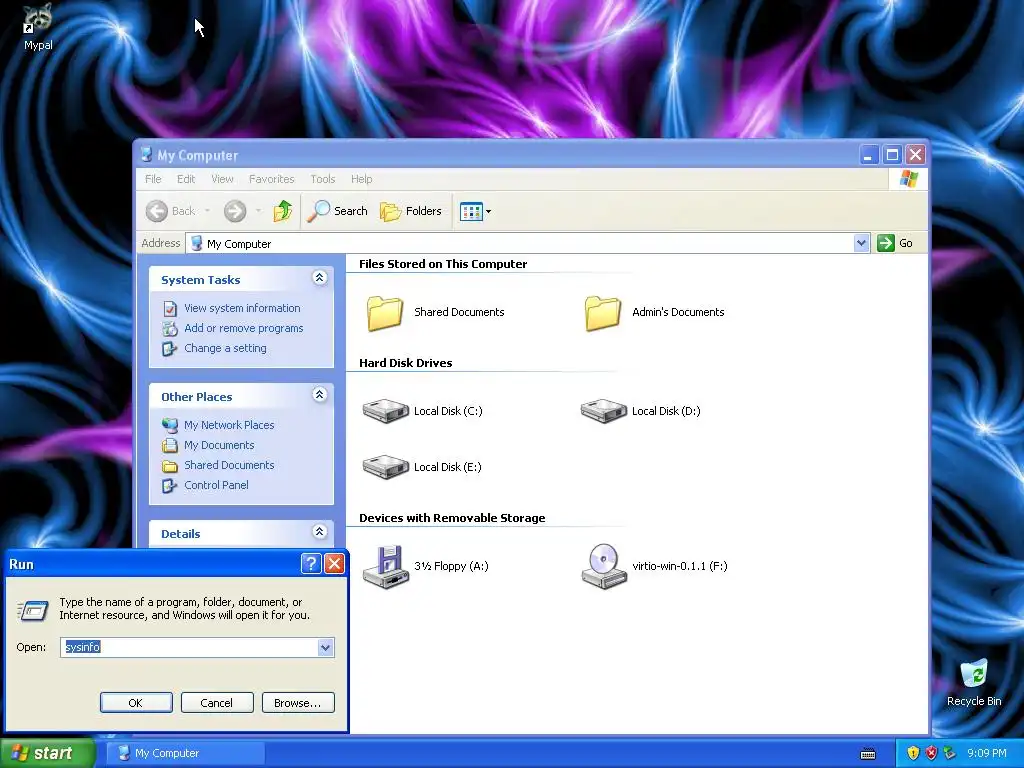Open My Network Places link

pyautogui.click(x=229, y=424)
